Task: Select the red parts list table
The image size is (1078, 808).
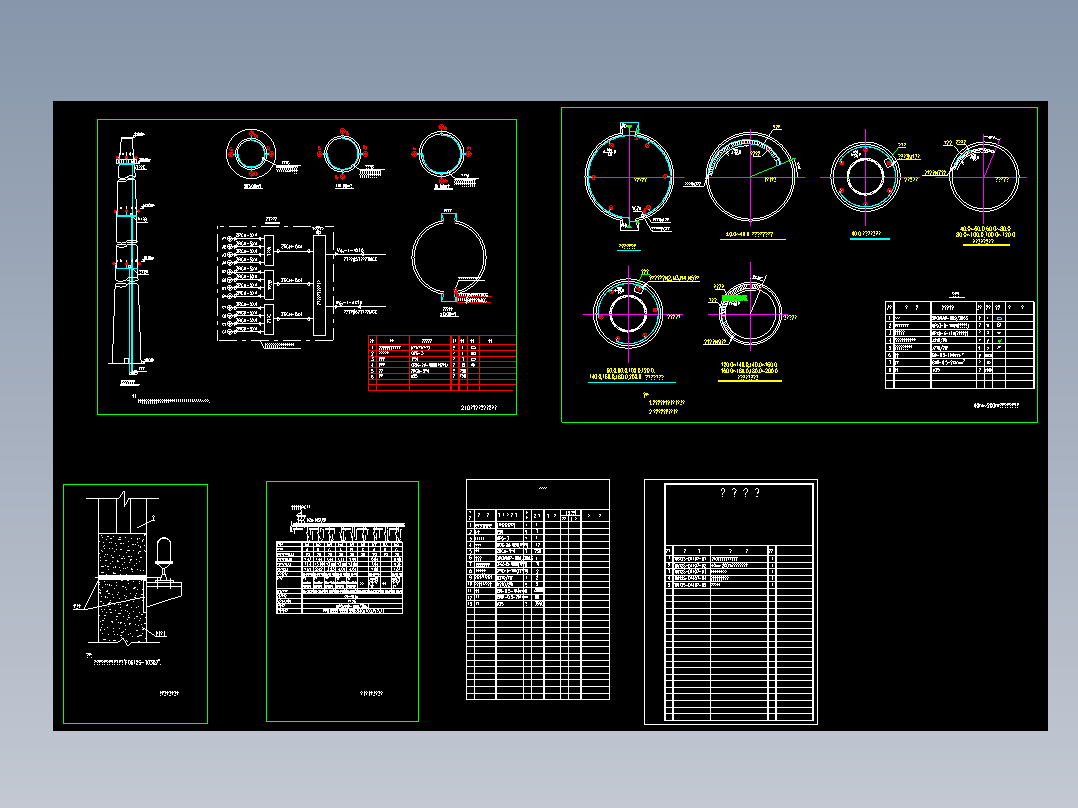Action: [442, 363]
